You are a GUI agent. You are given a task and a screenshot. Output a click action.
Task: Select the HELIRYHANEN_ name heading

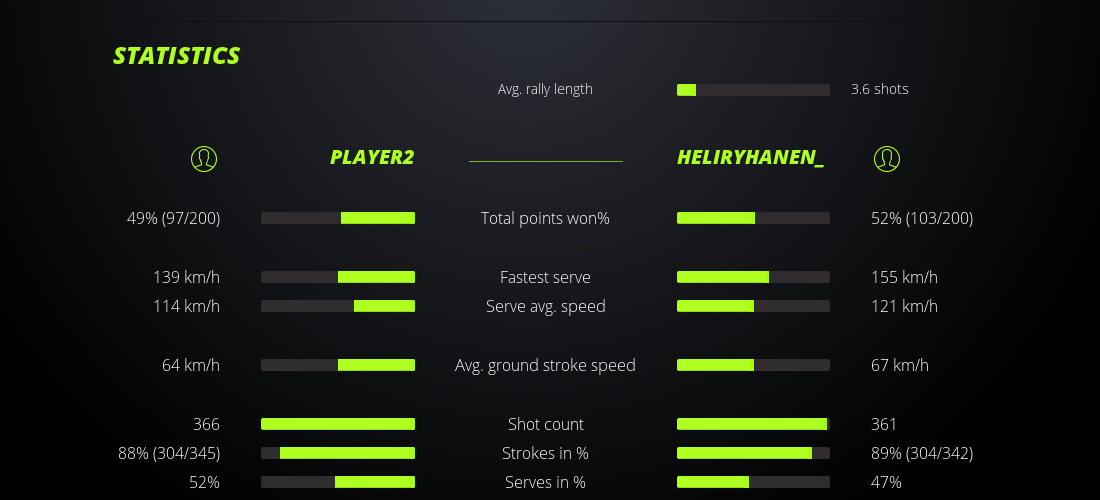click(750, 158)
